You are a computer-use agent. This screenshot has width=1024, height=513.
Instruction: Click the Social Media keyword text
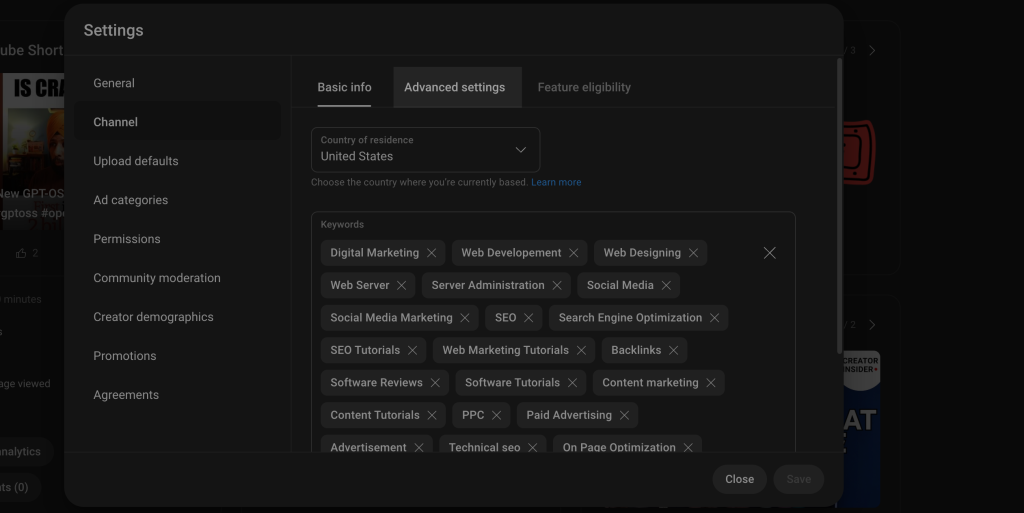click(x=620, y=285)
